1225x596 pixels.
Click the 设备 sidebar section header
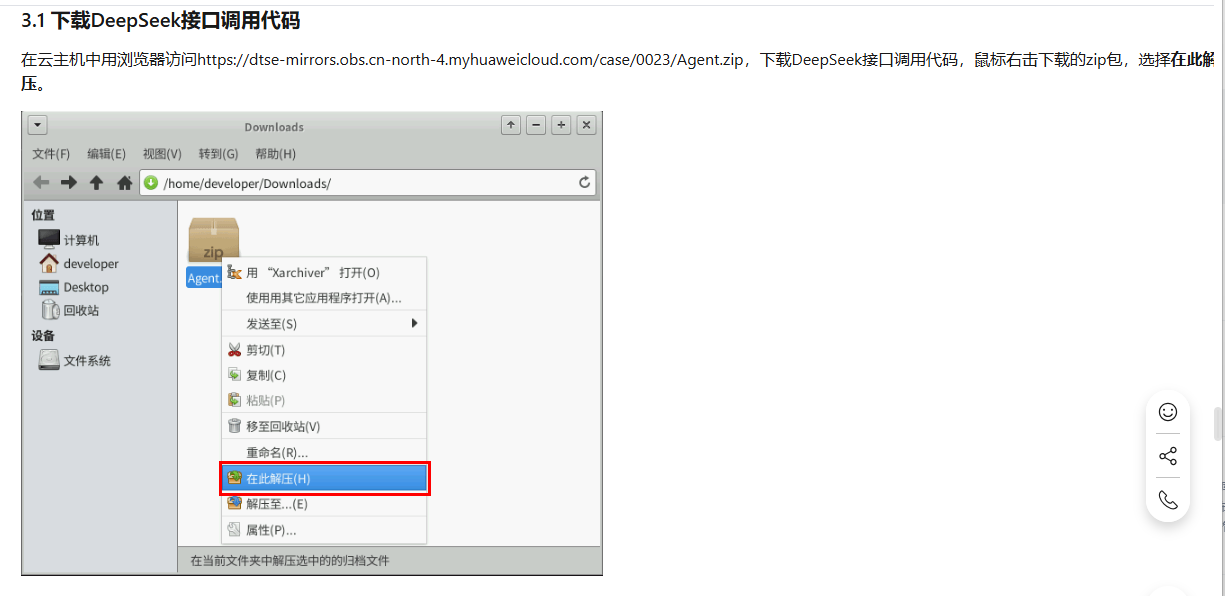coord(43,336)
